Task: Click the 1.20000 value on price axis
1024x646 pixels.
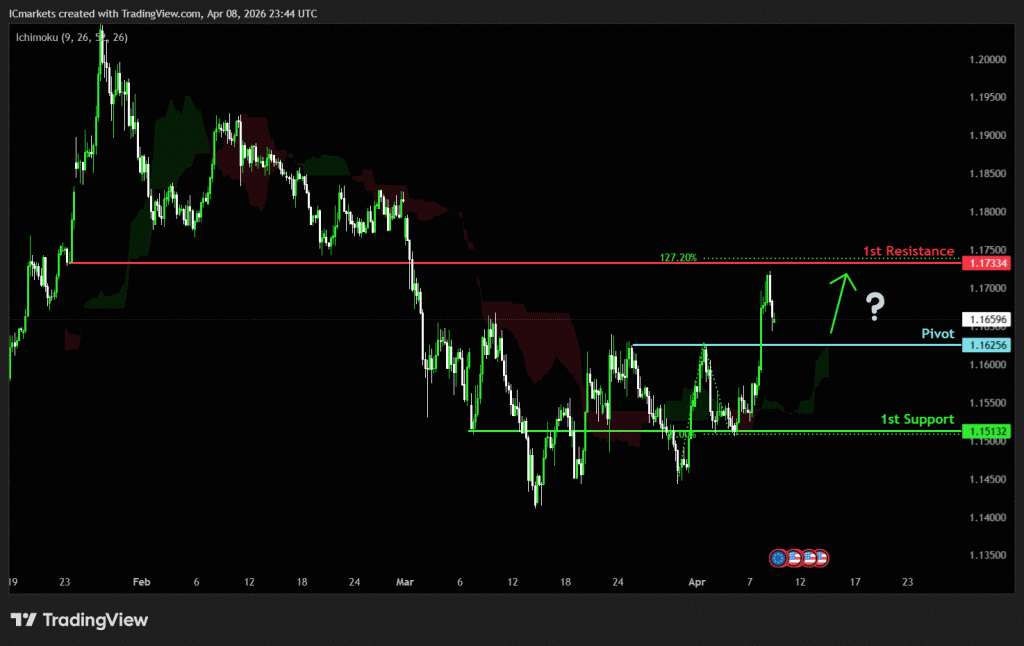Action: pyautogui.click(x=986, y=59)
